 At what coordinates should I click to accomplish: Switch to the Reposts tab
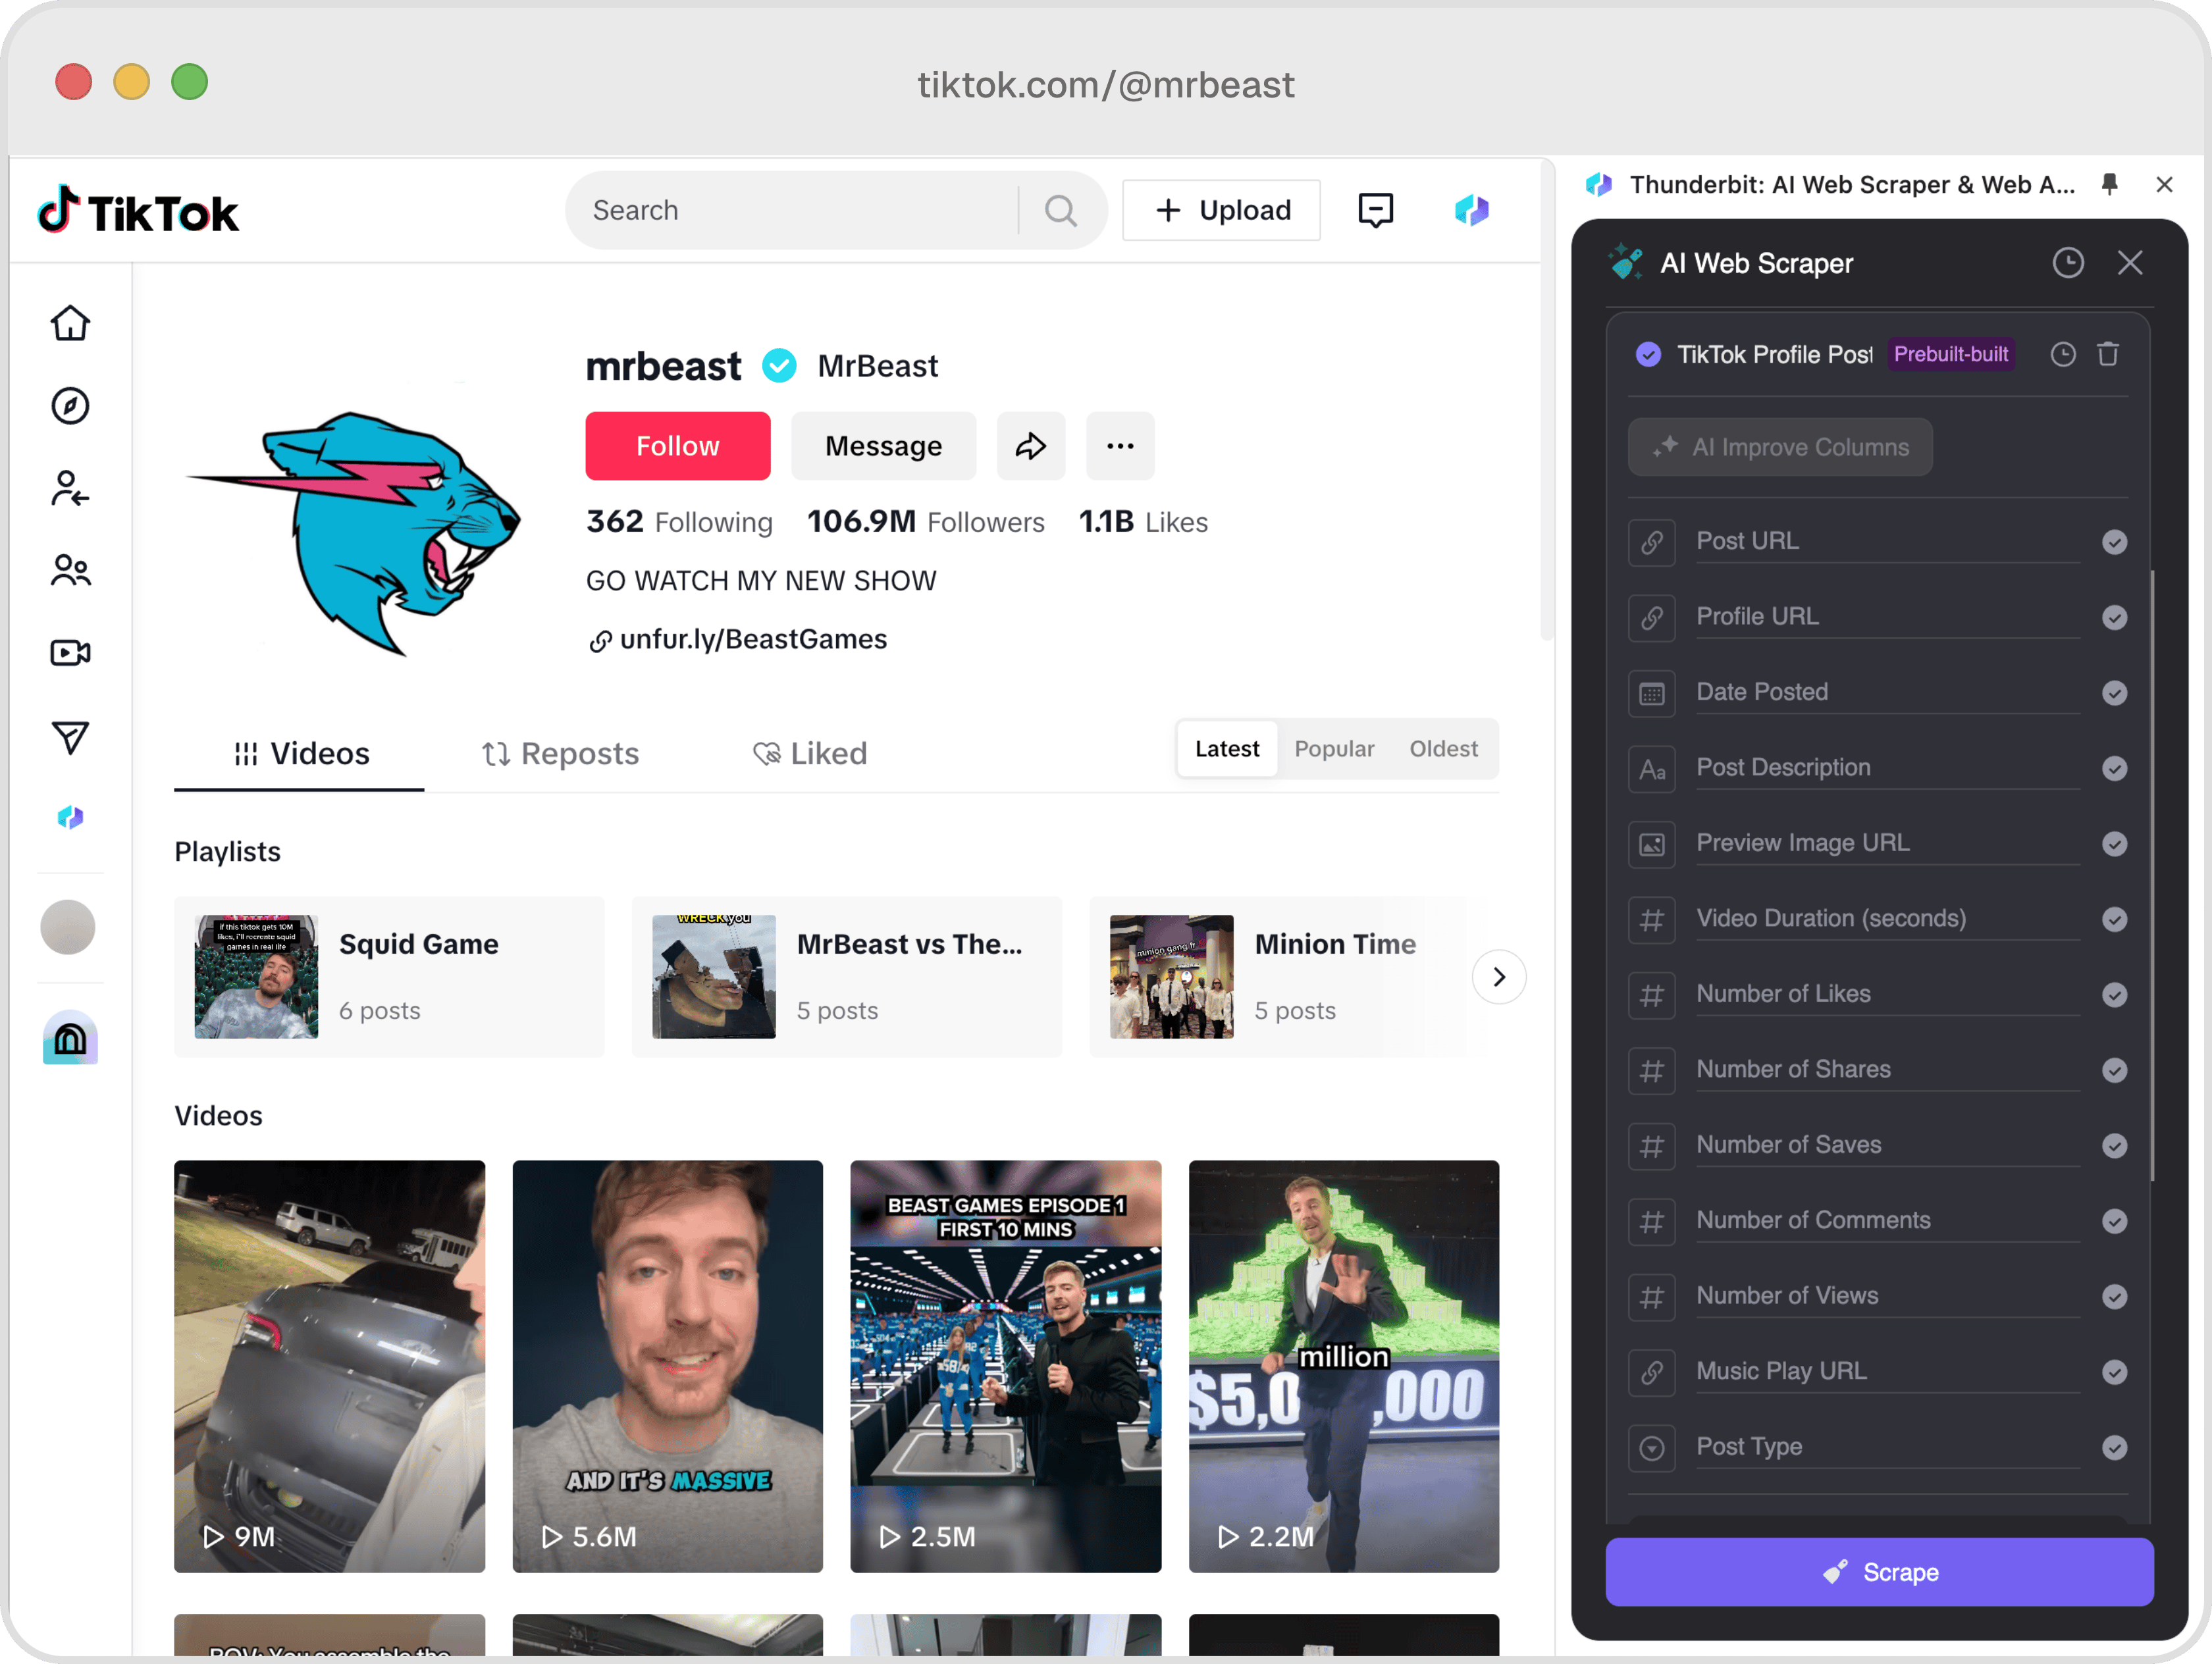pyautogui.click(x=560, y=753)
